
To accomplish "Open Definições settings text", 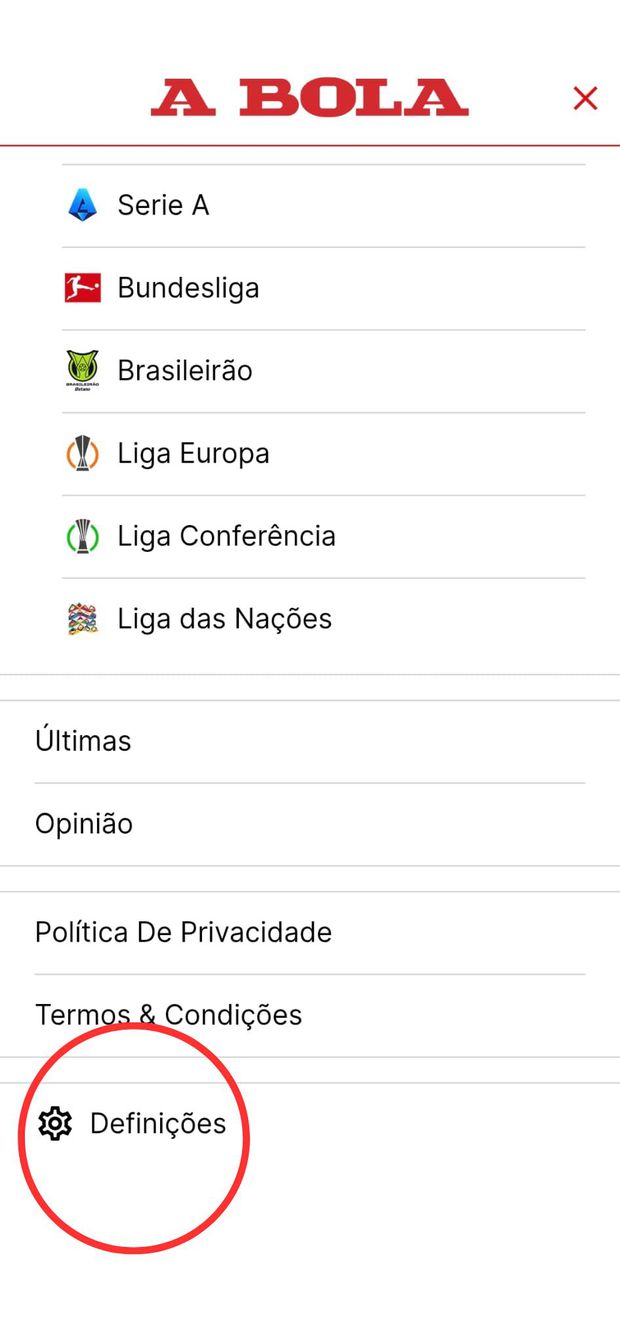I will click(158, 1124).
